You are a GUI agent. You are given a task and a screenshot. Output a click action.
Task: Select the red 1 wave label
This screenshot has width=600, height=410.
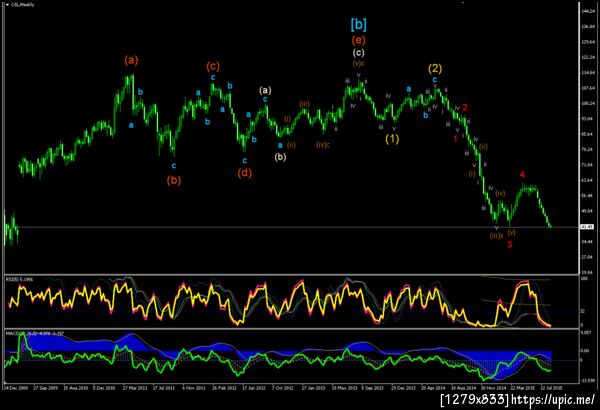click(x=456, y=139)
